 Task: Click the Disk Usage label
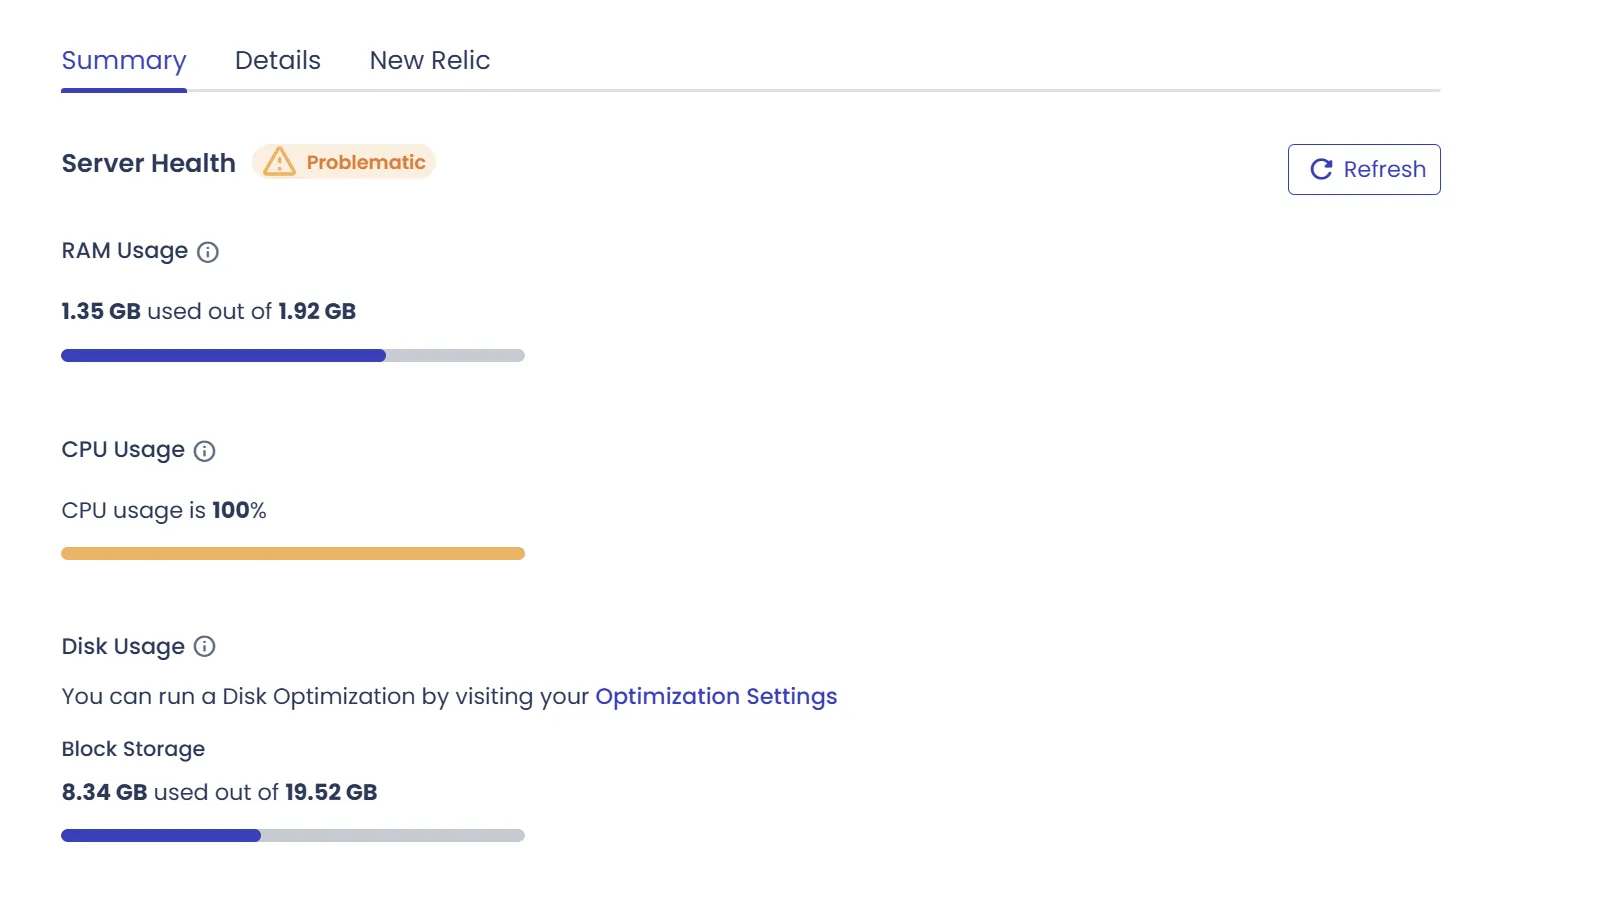tap(123, 647)
